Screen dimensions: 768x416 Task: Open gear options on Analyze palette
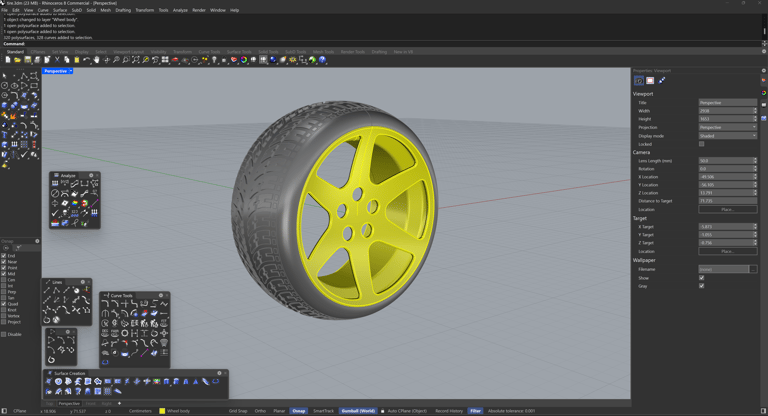click(91, 176)
